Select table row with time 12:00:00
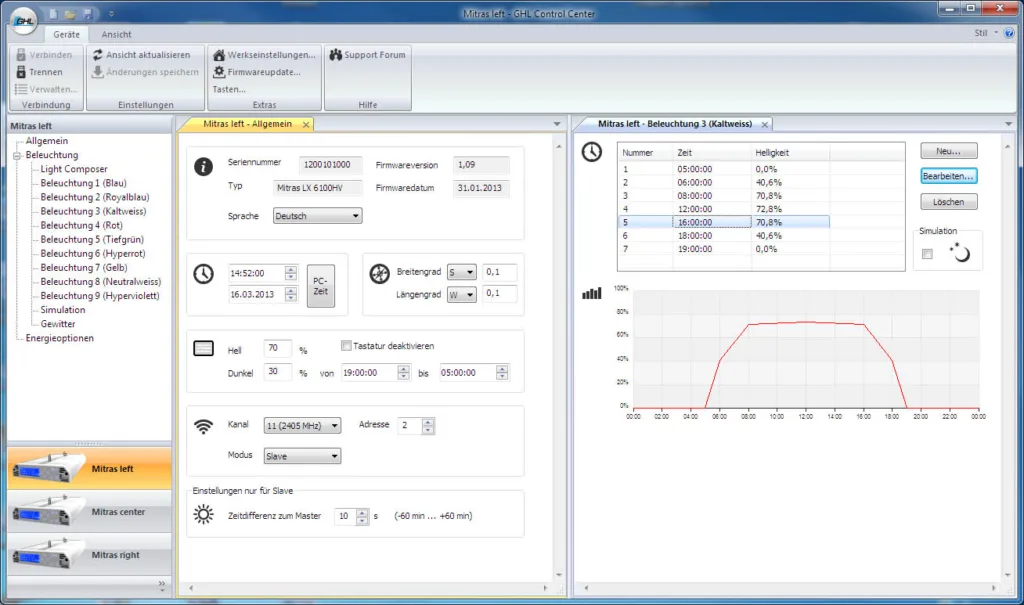 [x=695, y=209]
